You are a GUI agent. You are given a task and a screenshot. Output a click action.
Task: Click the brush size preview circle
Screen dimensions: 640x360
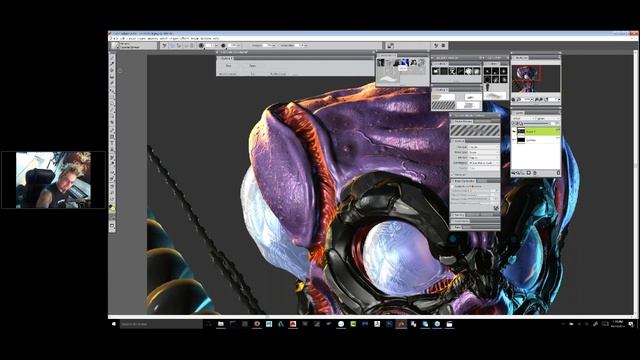tap(201, 45)
